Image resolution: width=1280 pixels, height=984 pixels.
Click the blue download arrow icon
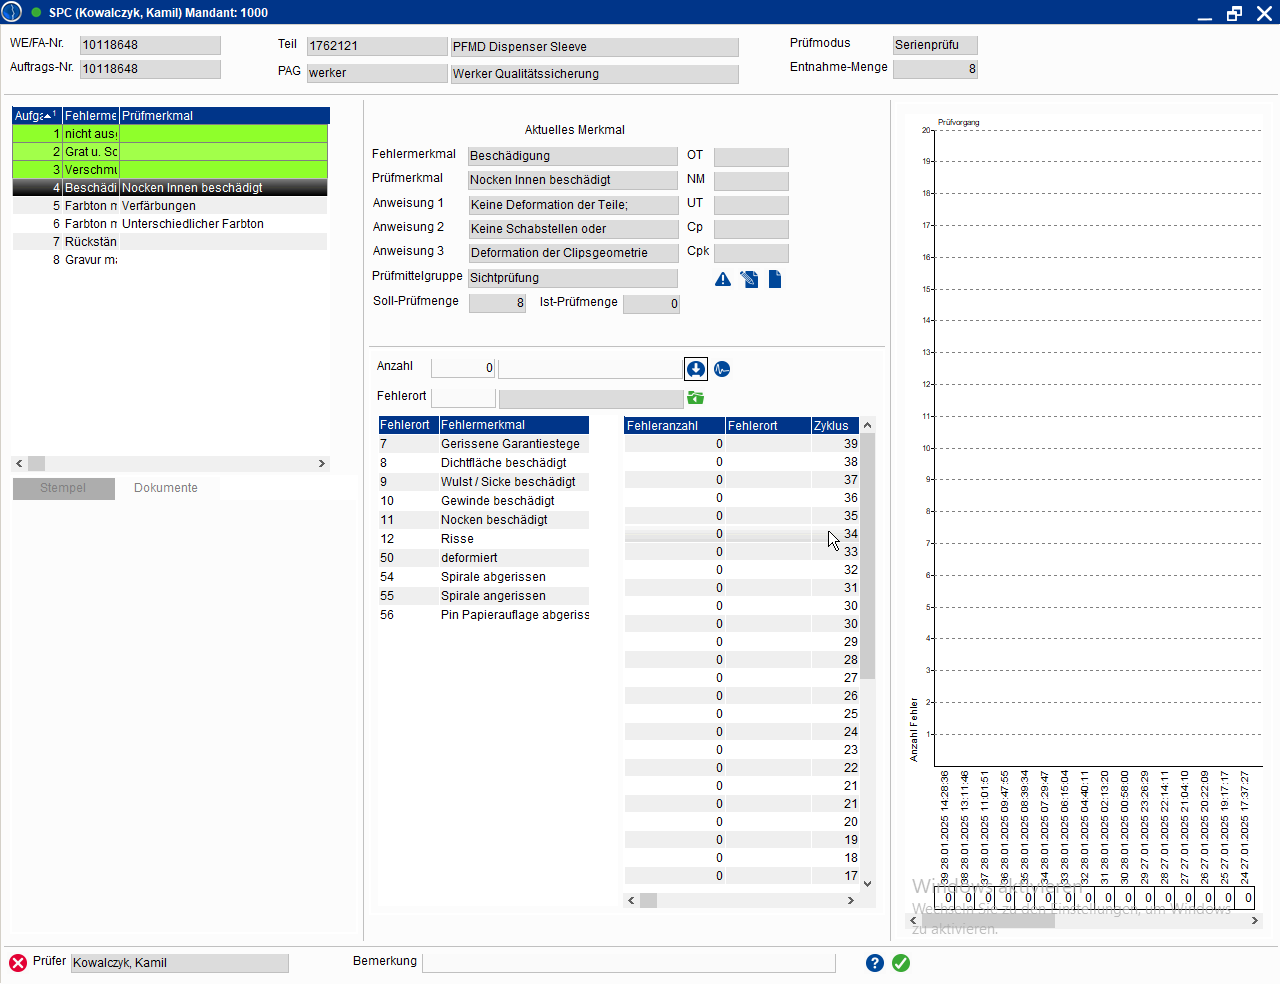pos(696,369)
